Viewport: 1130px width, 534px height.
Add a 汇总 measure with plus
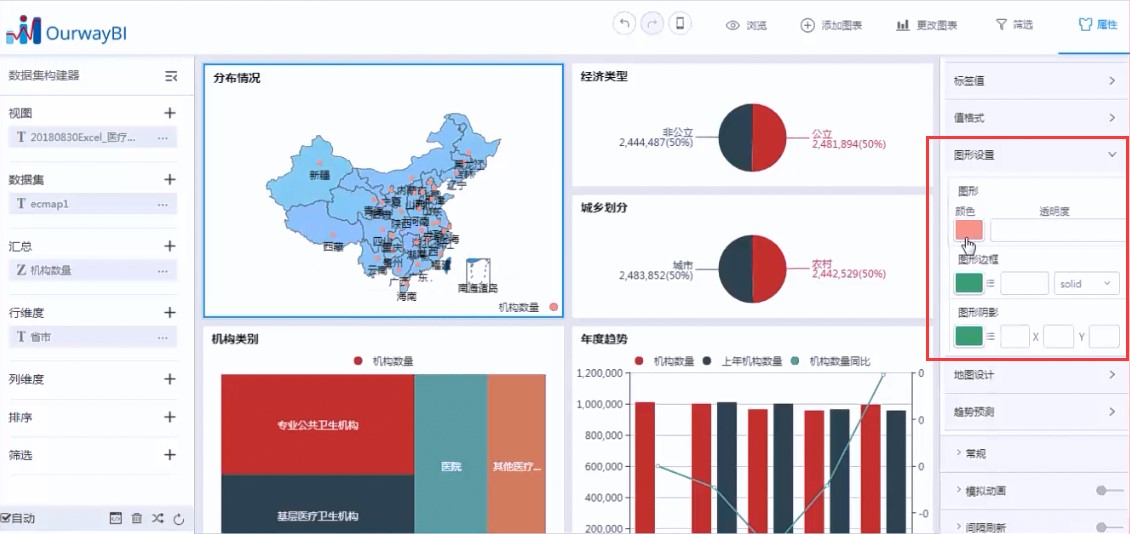(170, 246)
